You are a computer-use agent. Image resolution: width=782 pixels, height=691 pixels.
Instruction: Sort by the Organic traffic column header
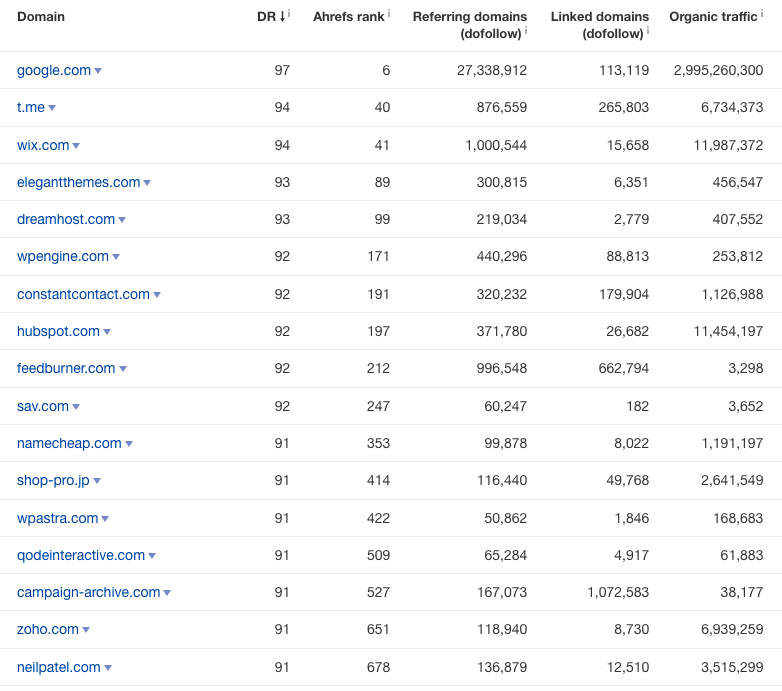click(713, 16)
